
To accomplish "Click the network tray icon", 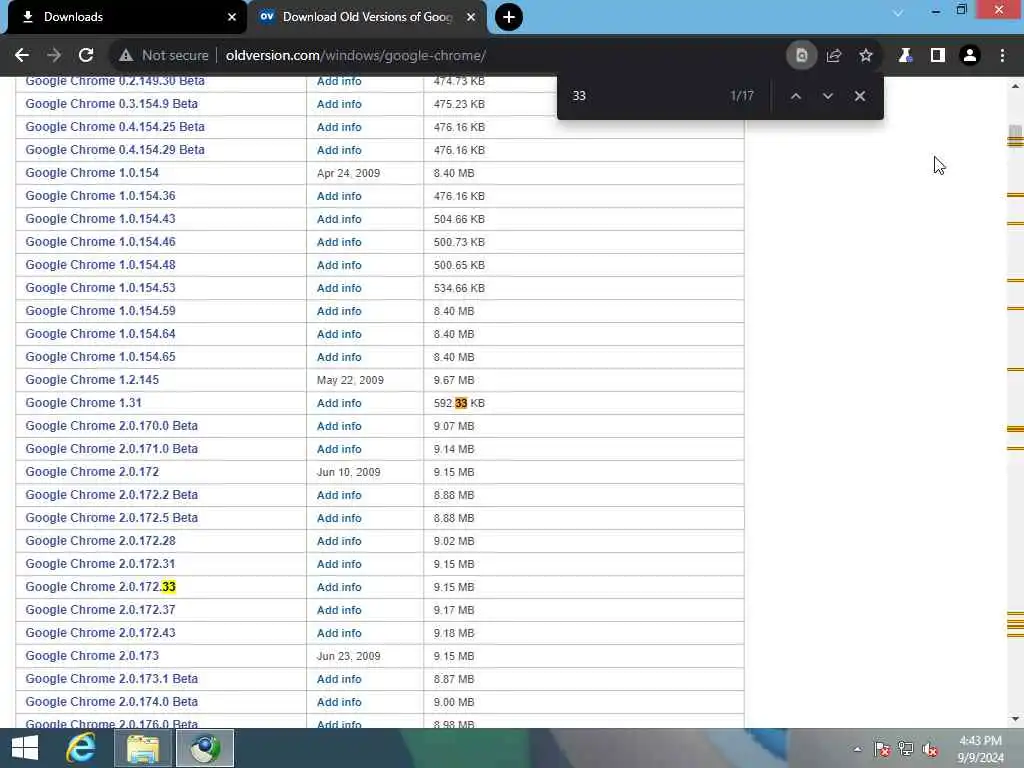I will point(906,749).
